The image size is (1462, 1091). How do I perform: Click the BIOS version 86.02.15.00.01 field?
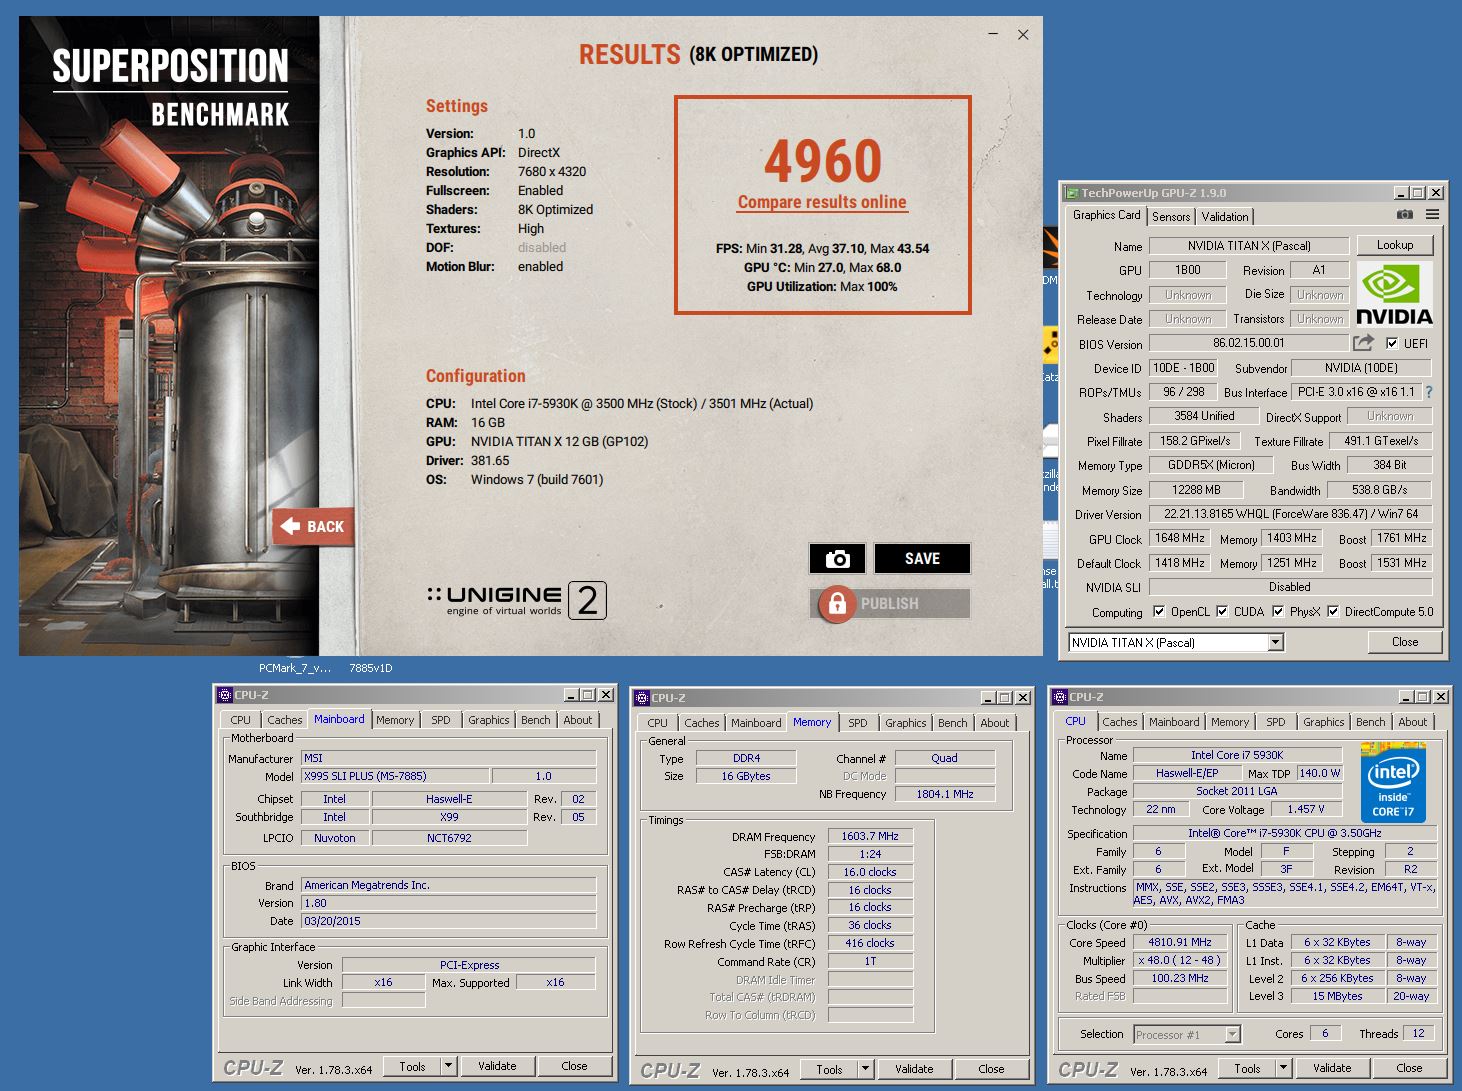tap(1249, 343)
